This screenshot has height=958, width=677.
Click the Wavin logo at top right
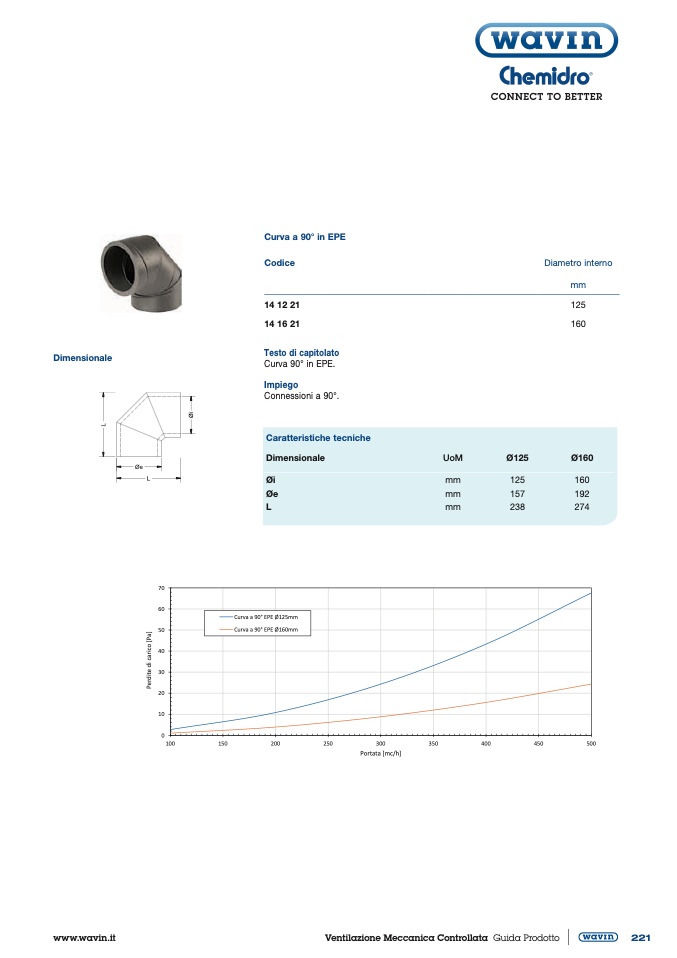tap(545, 41)
